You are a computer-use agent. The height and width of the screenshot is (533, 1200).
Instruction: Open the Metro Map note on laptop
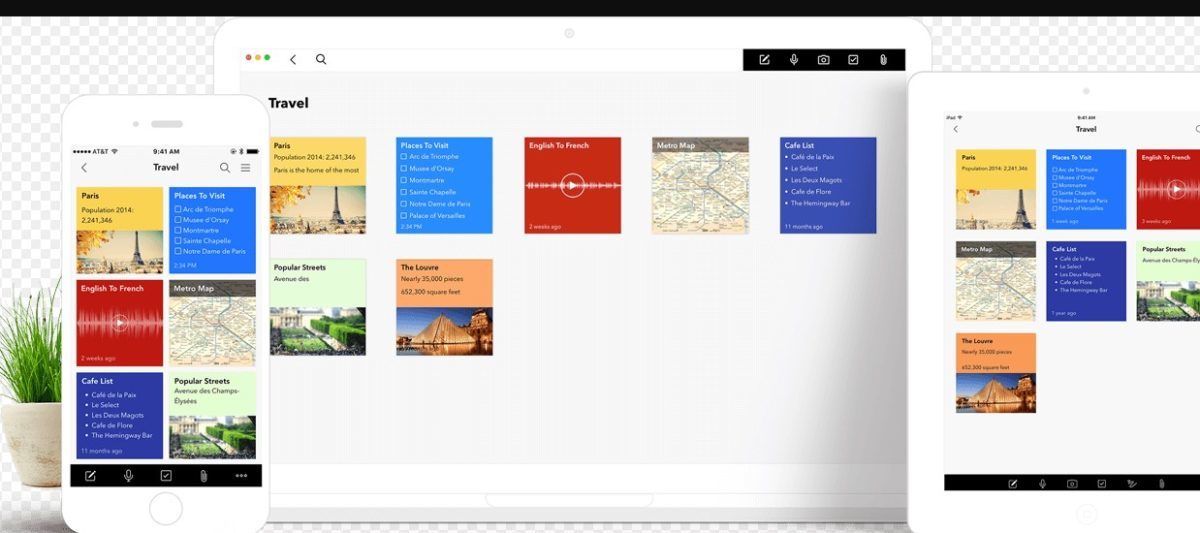[x=700, y=185]
